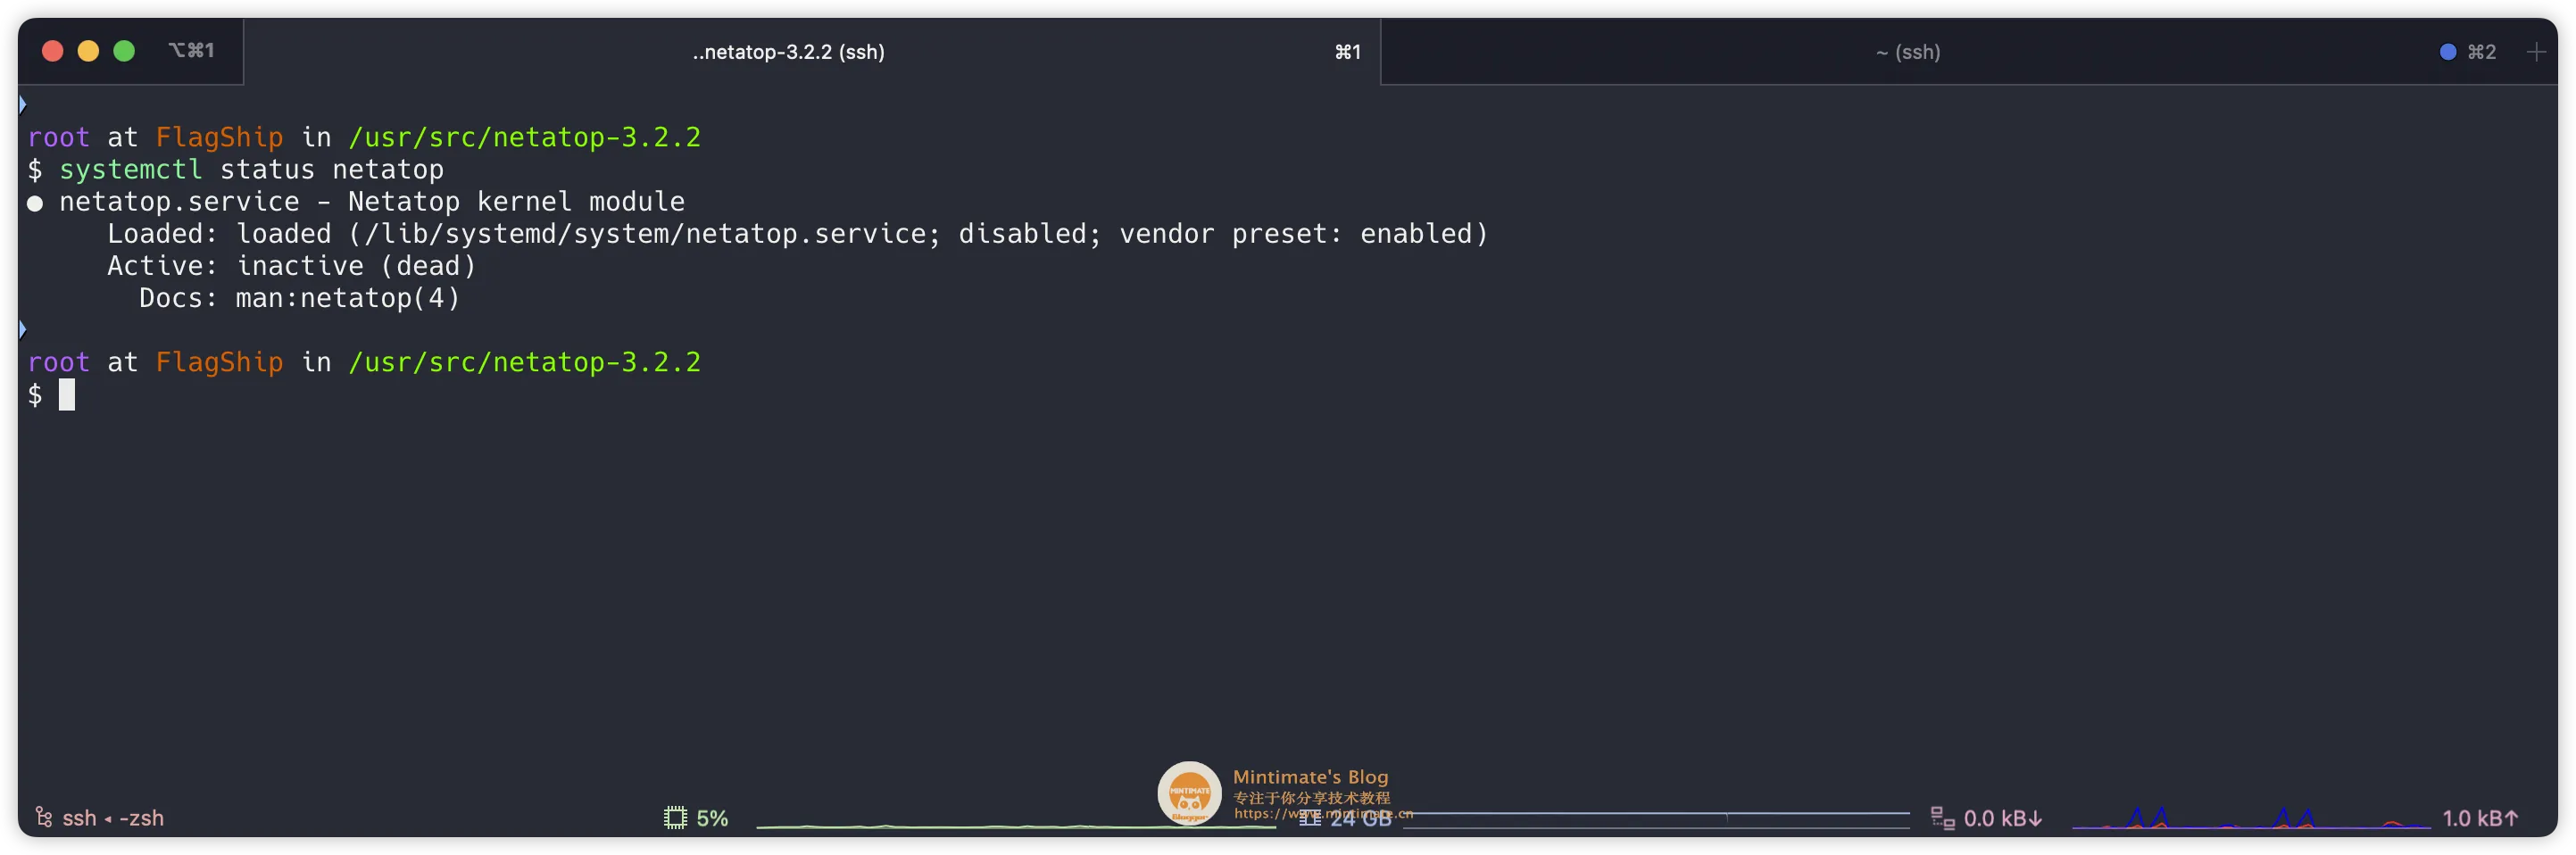The image size is (2576, 855).
Task: Click the ⌥⌘1 window shortcut label
Action: 190,50
